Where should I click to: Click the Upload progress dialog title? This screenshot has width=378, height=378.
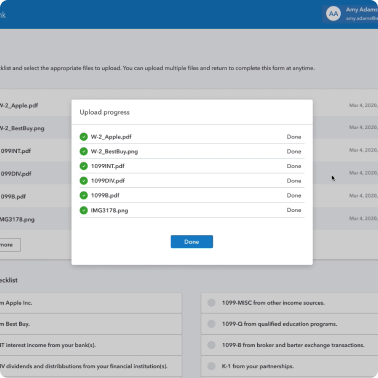(x=105, y=112)
